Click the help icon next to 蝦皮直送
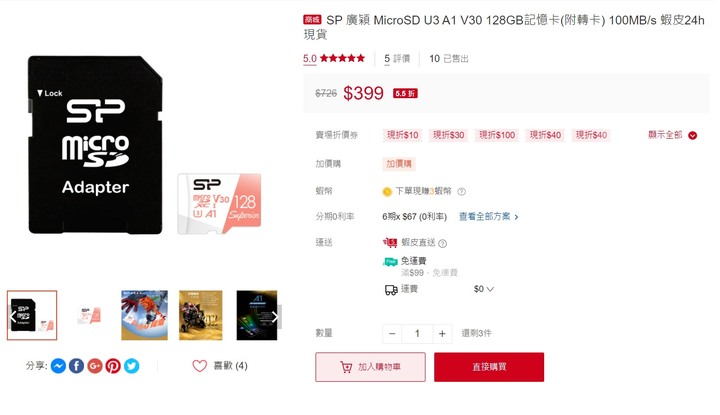 pyautogui.click(x=442, y=243)
